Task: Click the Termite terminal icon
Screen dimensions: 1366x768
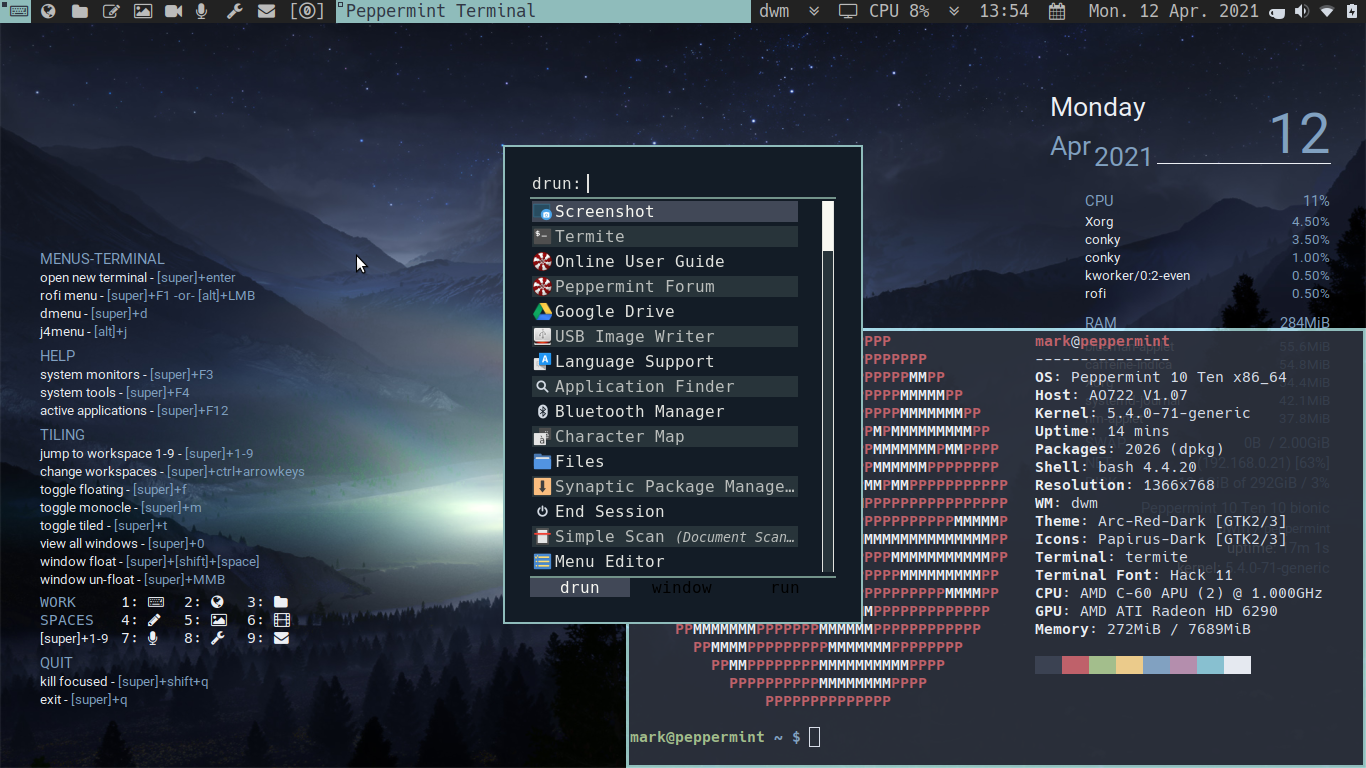Action: coord(543,237)
